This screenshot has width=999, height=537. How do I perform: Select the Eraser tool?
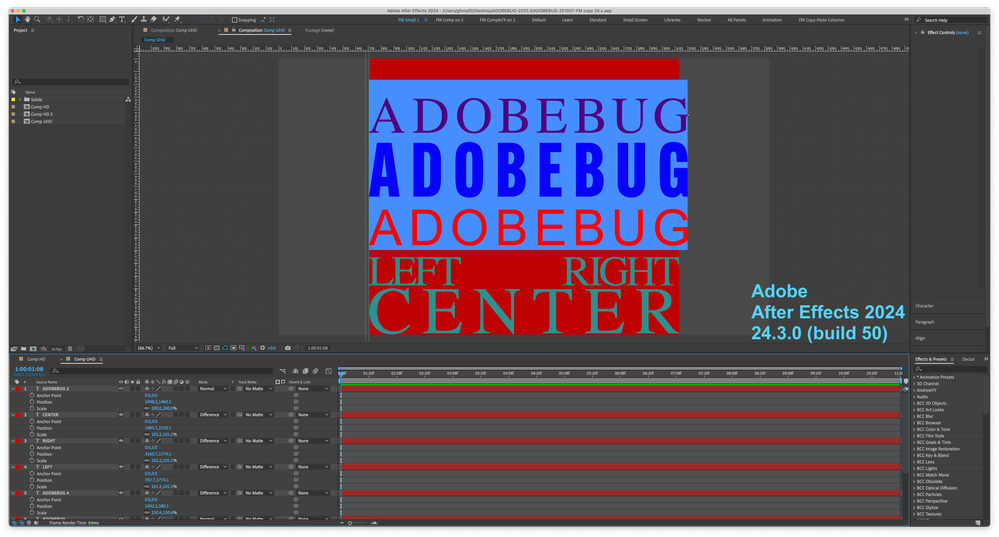click(154, 20)
